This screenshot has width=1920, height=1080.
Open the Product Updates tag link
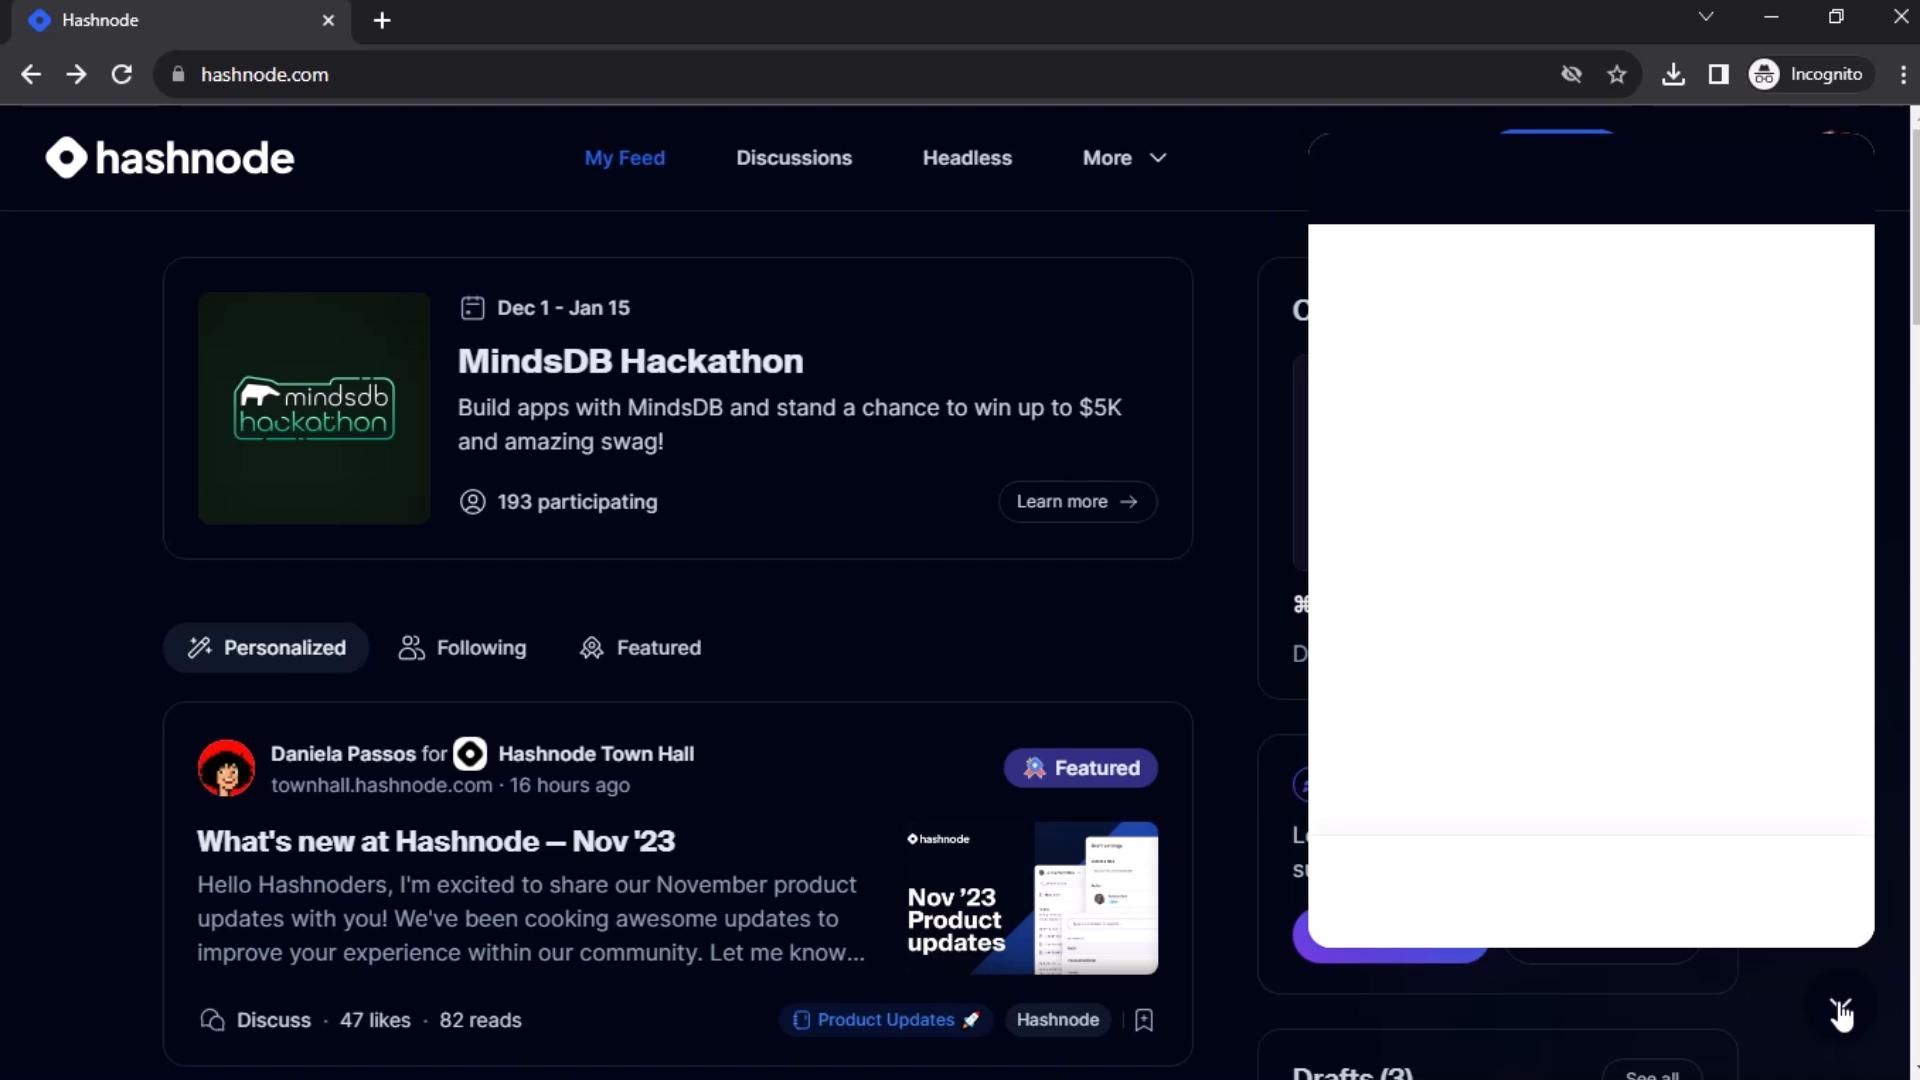885,1020
